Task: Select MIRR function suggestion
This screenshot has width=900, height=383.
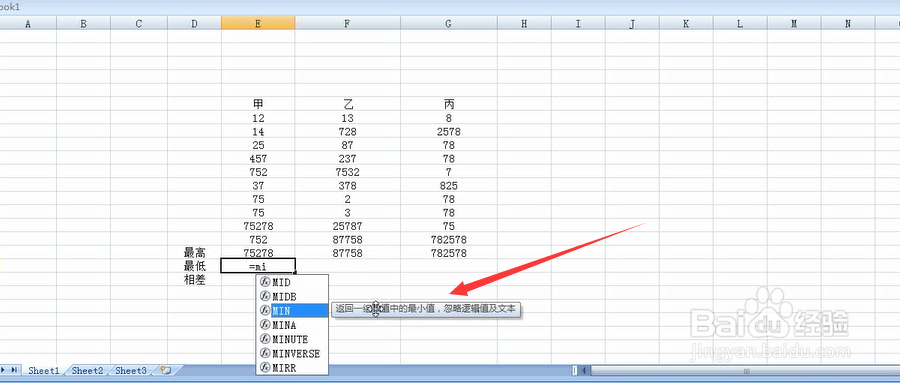Action: 293,367
